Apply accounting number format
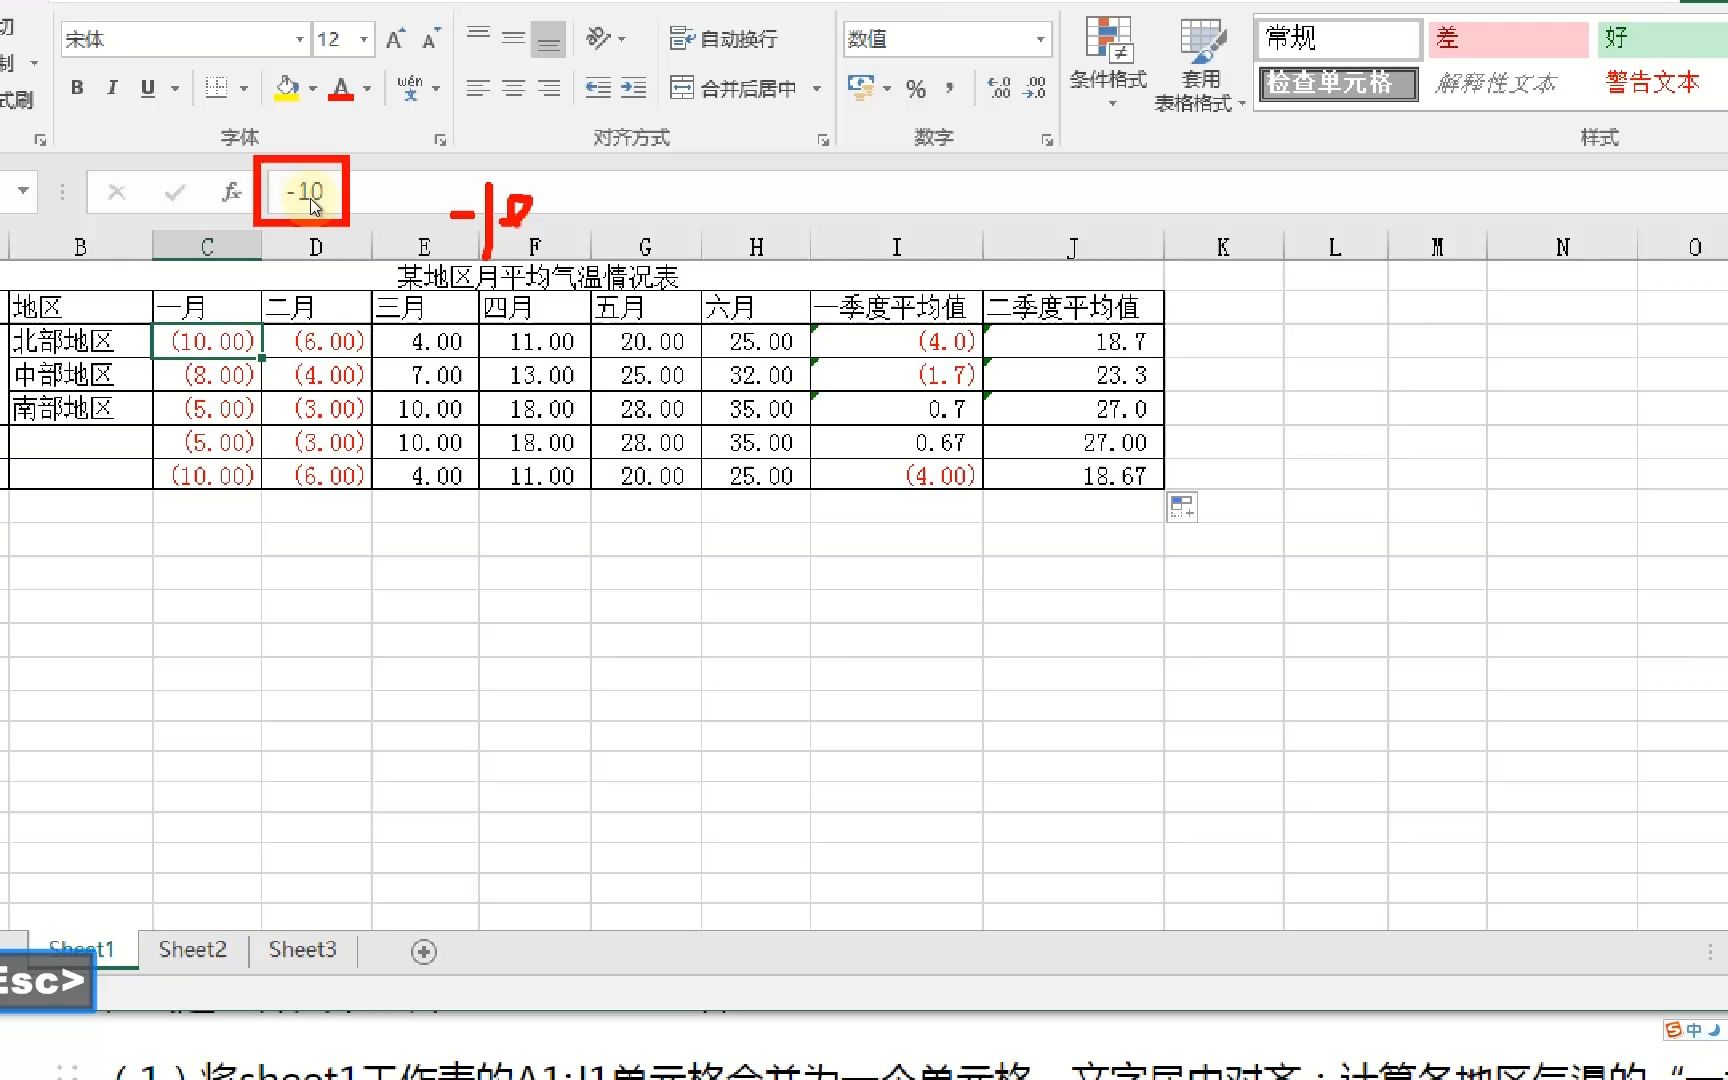 pyautogui.click(x=860, y=87)
